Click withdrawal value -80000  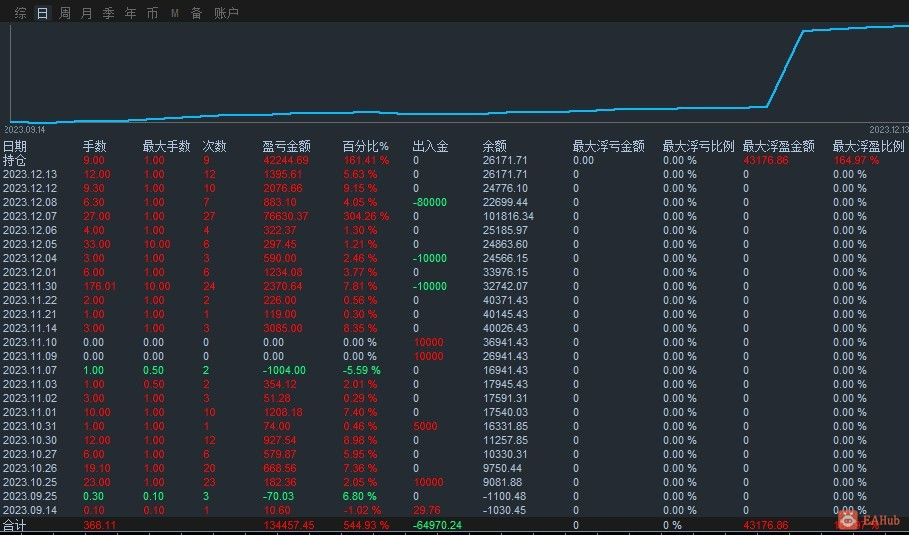[430, 202]
